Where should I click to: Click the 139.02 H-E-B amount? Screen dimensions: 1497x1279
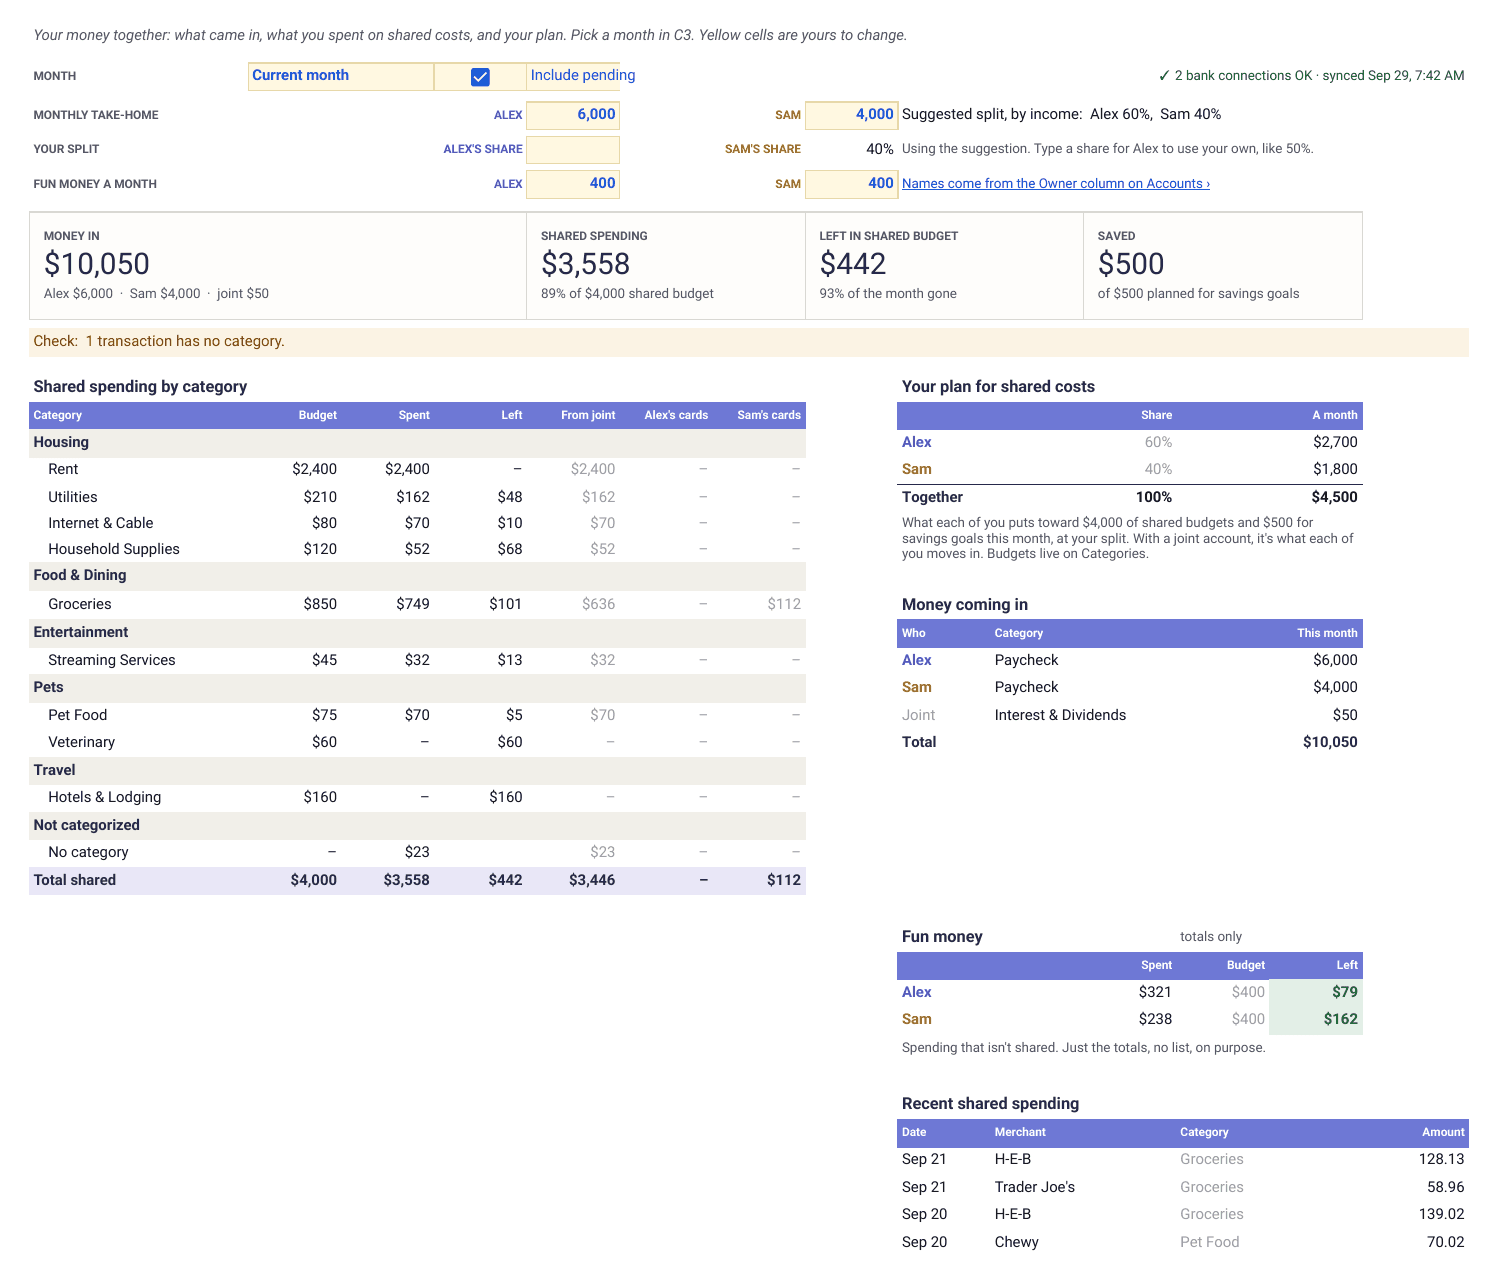(x=1441, y=1214)
